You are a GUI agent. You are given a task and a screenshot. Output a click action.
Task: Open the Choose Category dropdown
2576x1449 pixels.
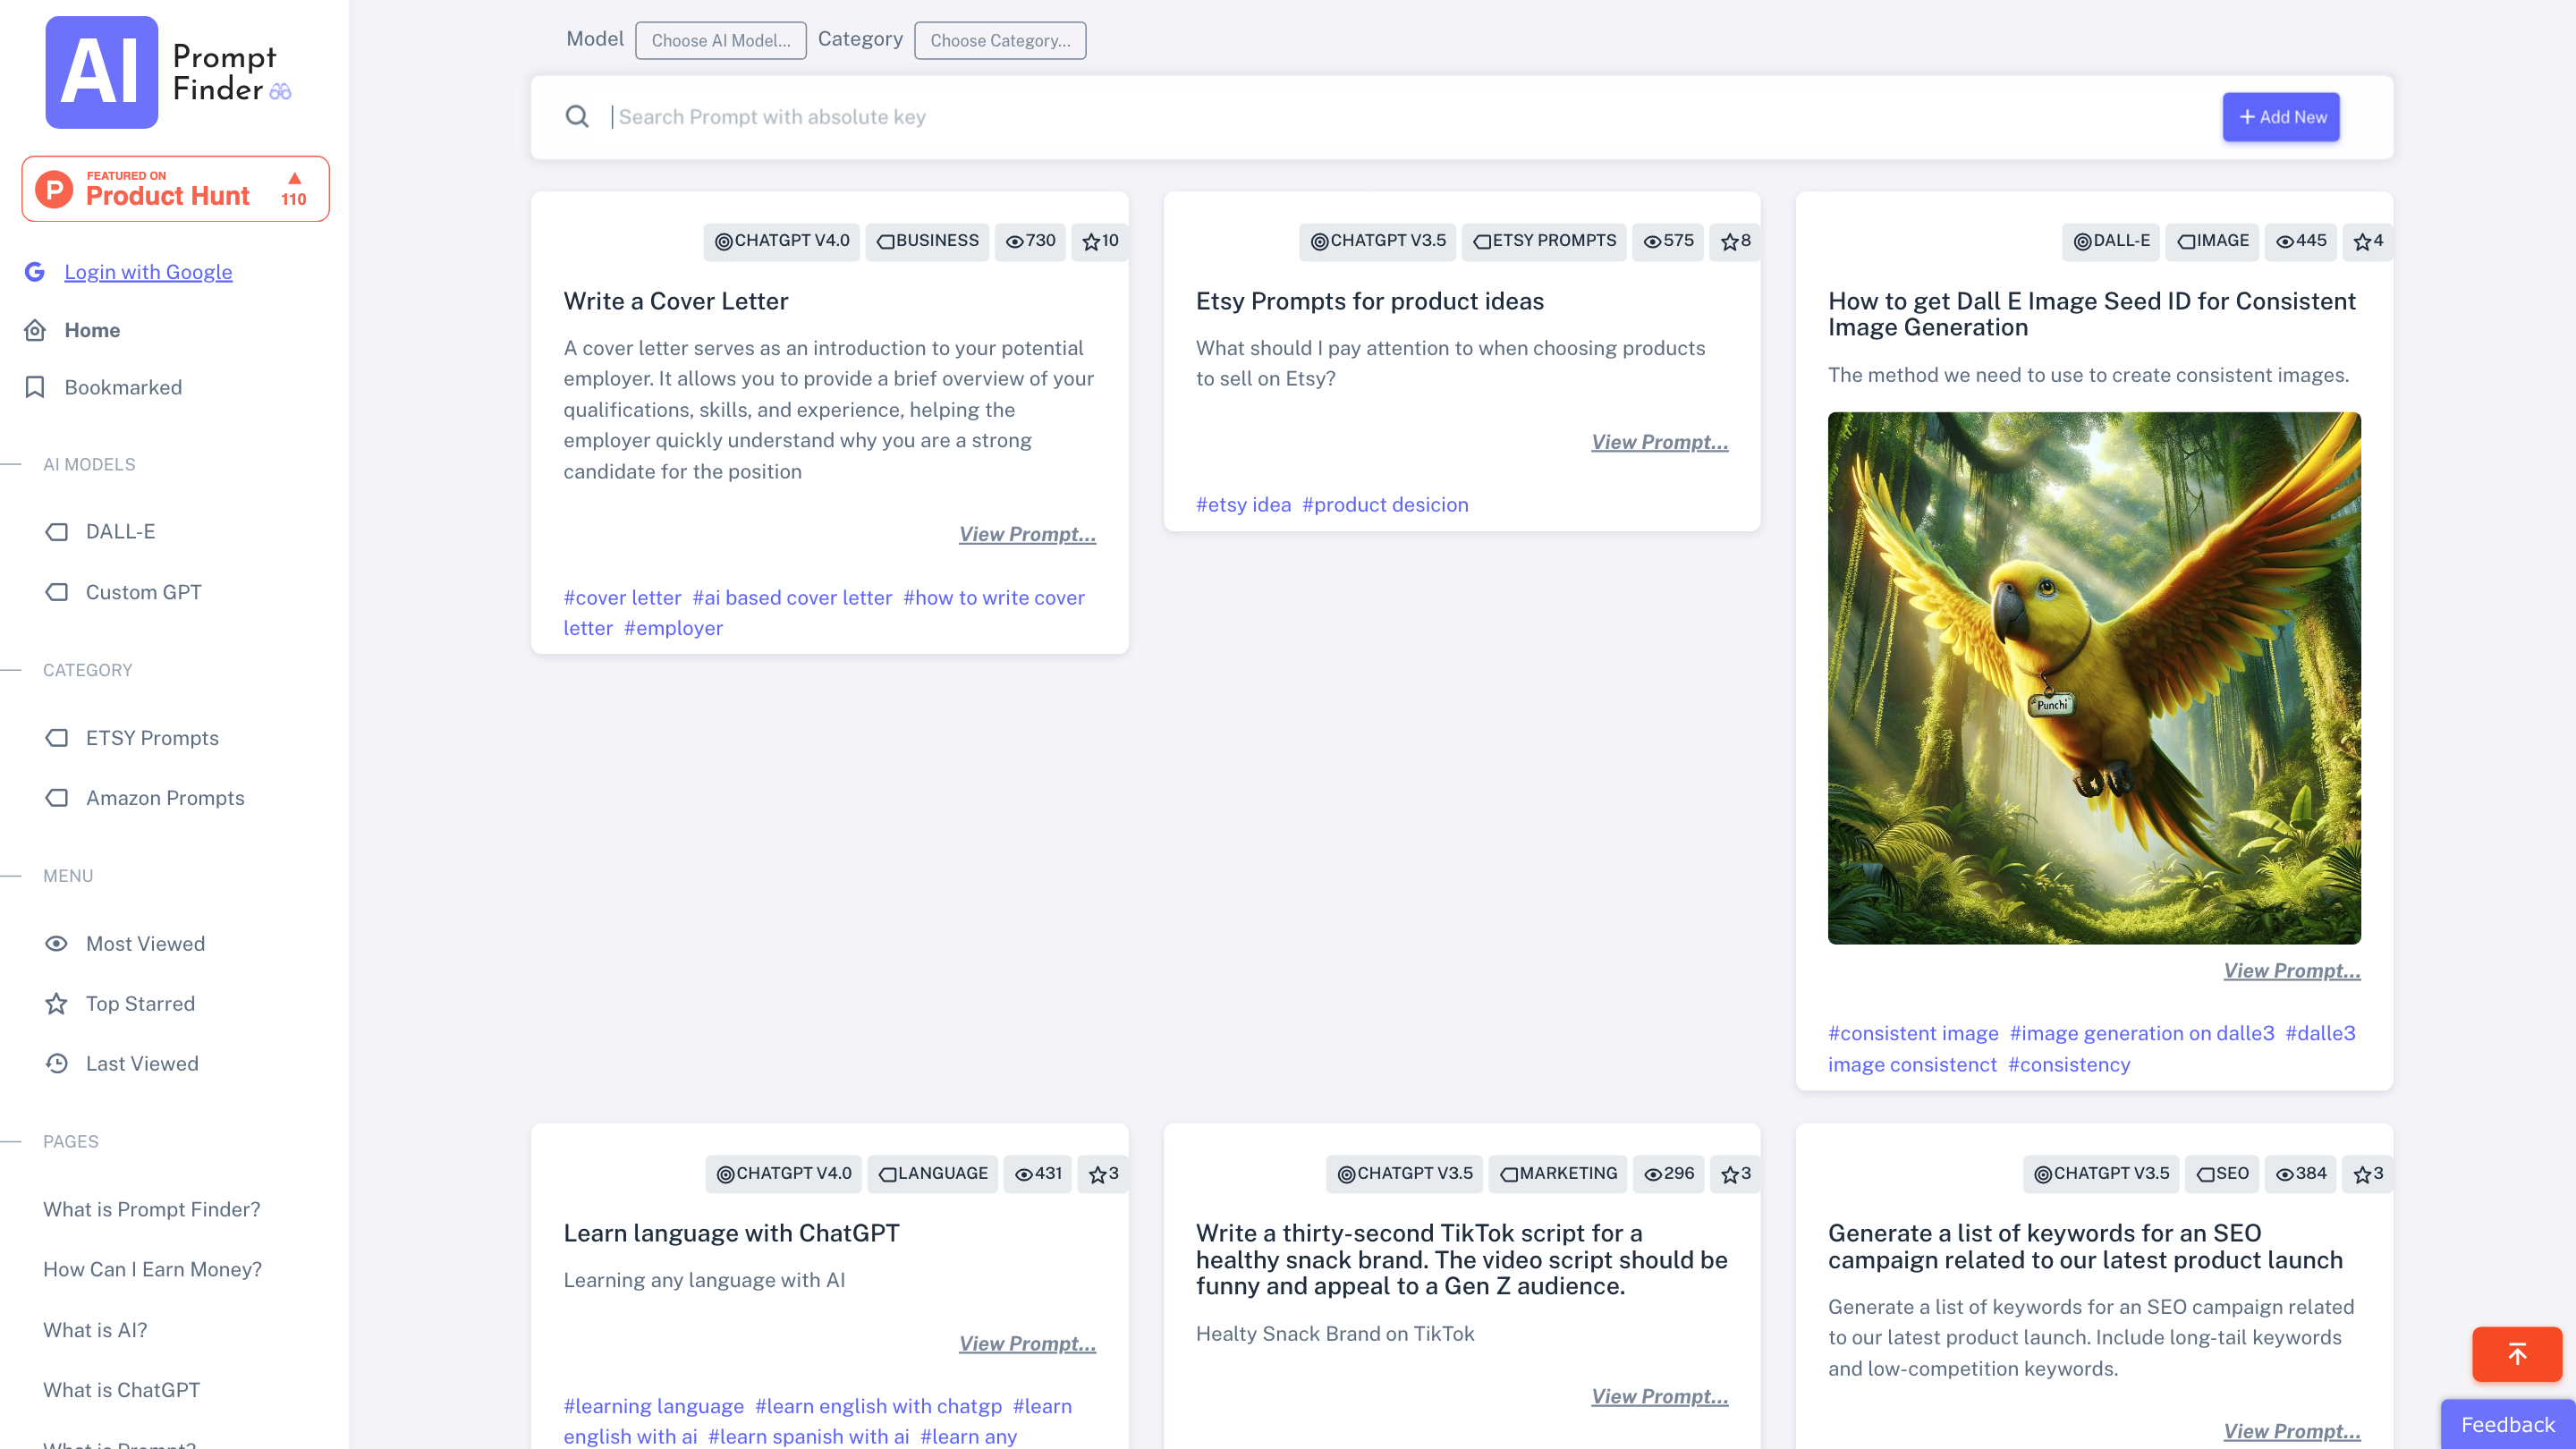click(999, 41)
